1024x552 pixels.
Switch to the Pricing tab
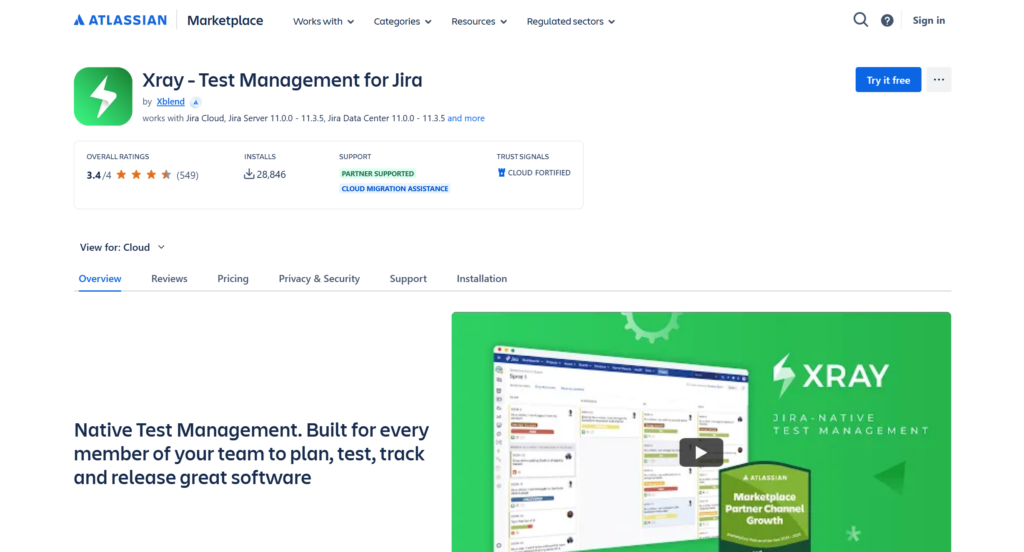(x=233, y=278)
